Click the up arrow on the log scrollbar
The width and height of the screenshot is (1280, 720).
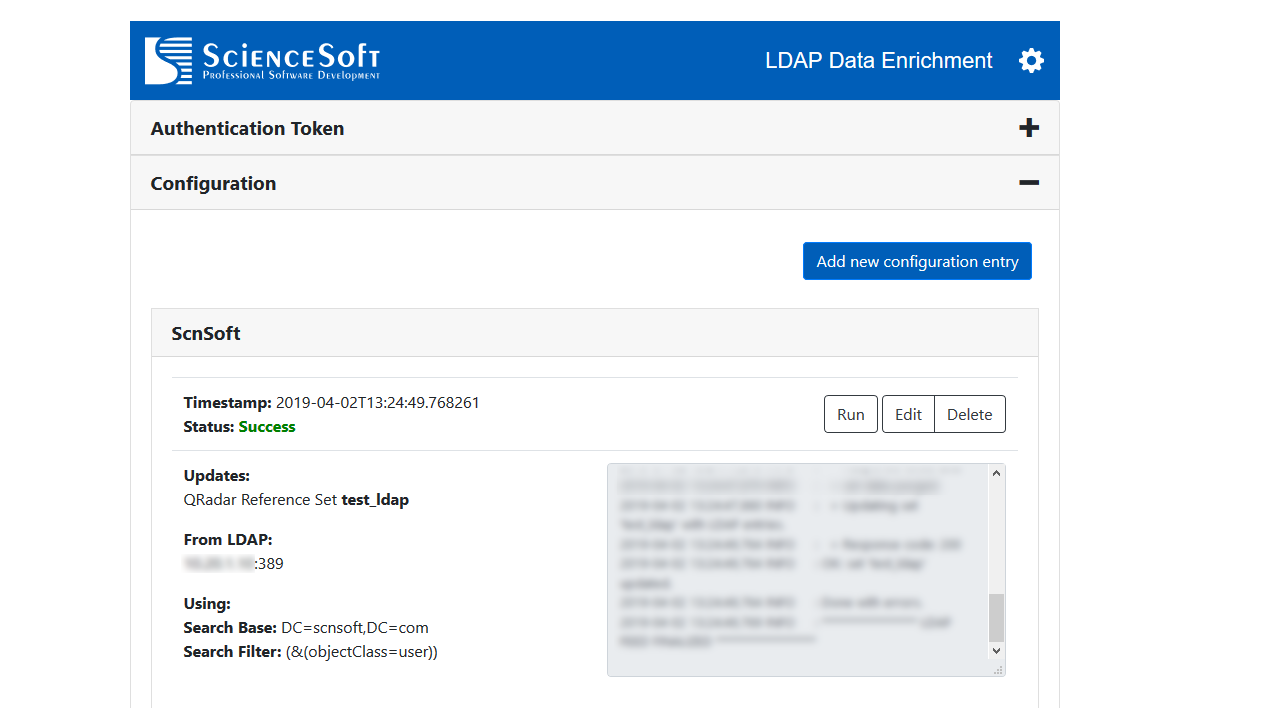[995, 473]
